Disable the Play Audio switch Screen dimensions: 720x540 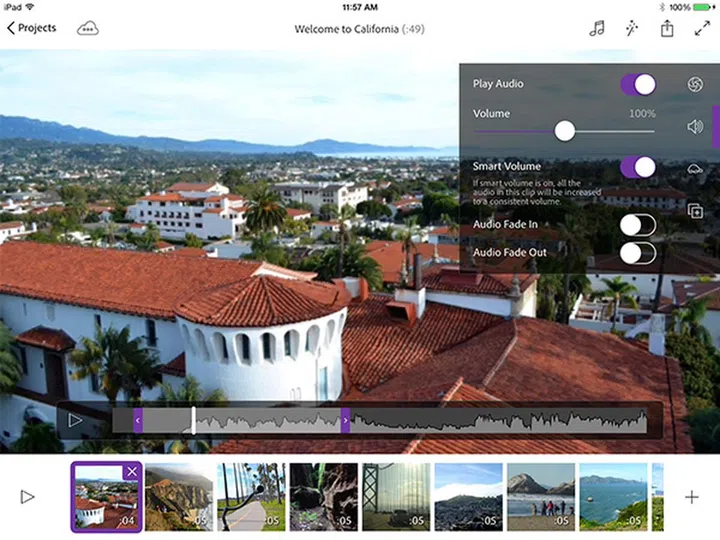(x=638, y=84)
